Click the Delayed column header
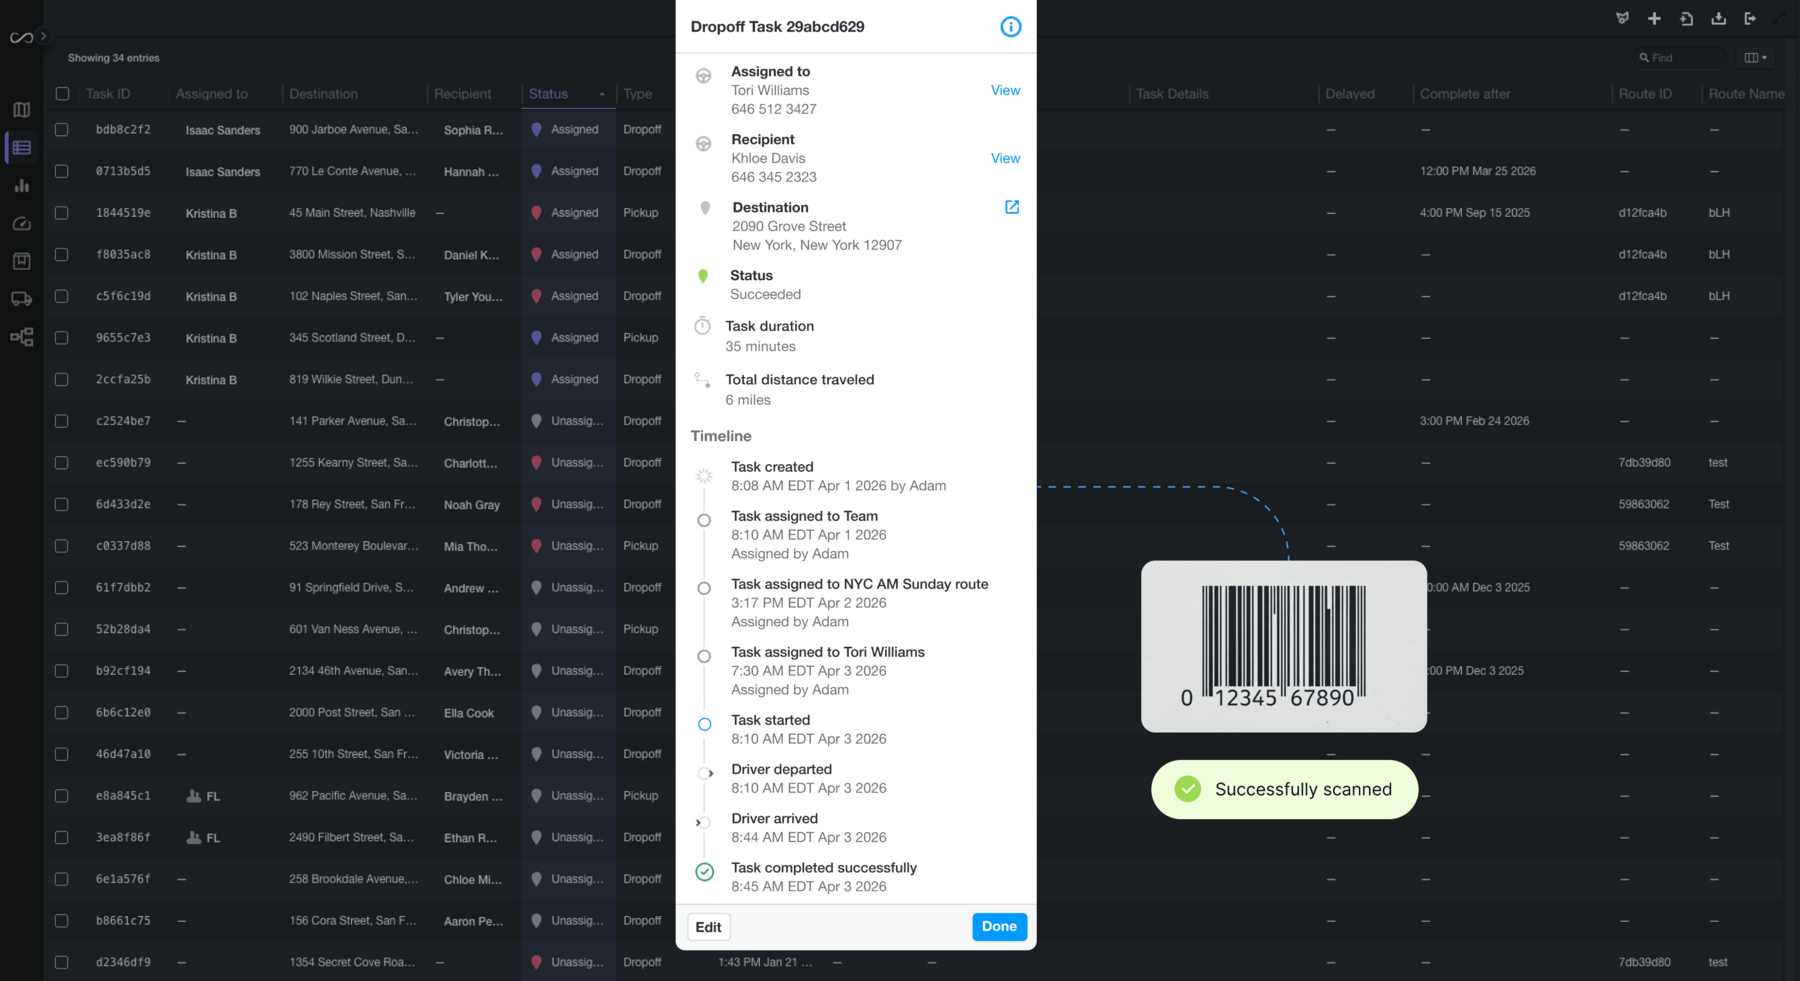The image size is (1800, 981). pos(1350,94)
